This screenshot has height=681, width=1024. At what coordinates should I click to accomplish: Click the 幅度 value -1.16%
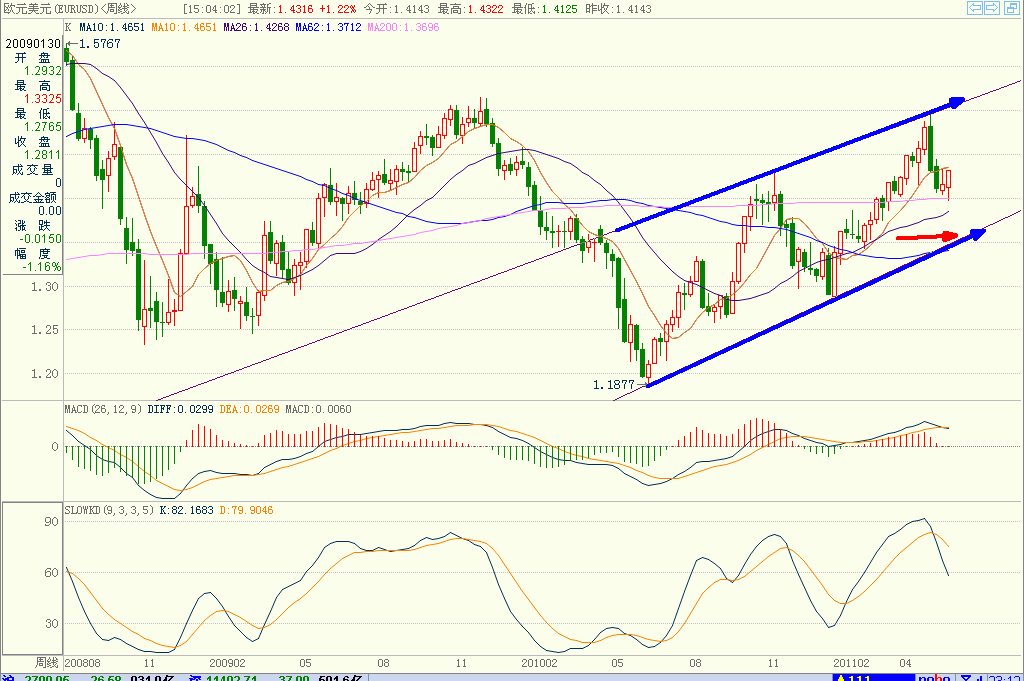(x=42, y=267)
